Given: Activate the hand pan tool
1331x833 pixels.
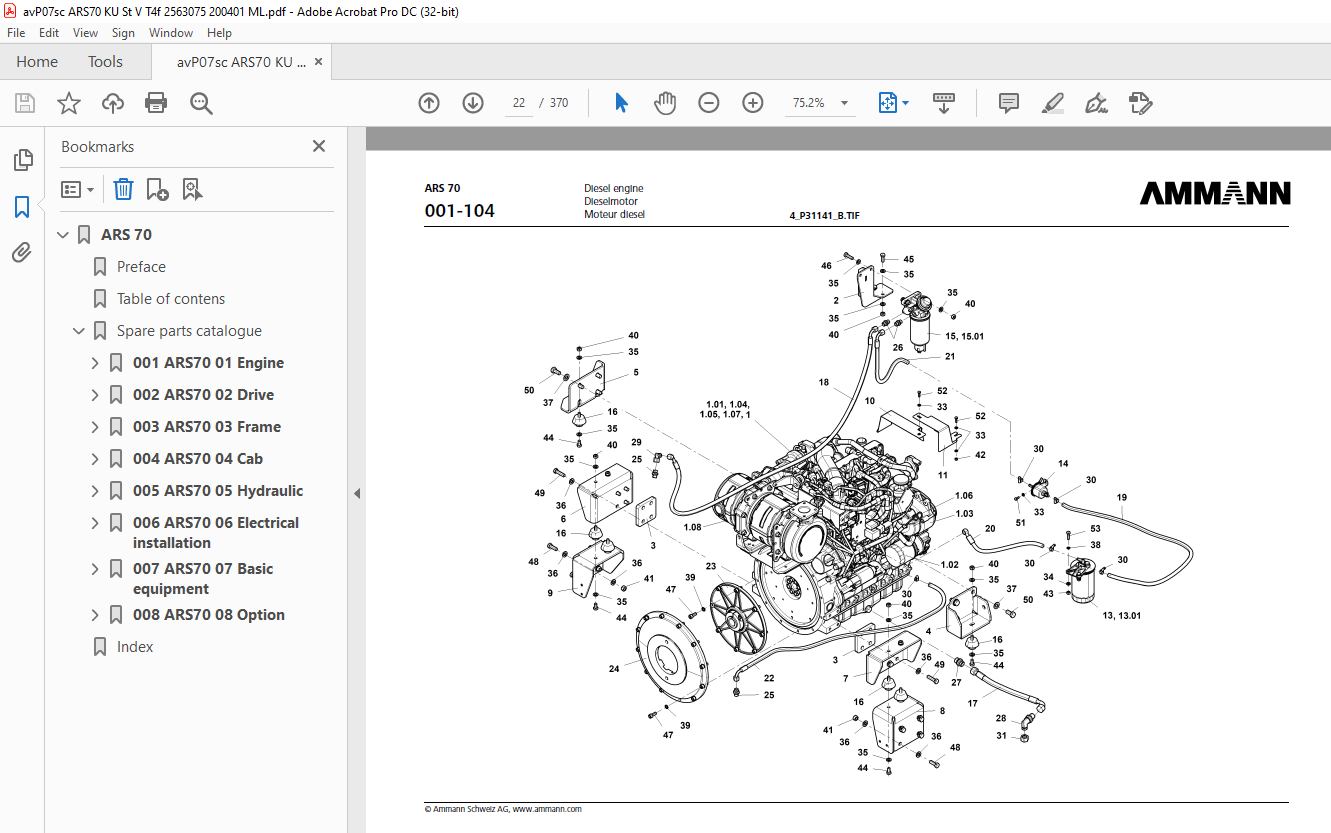Looking at the screenshot, I should [x=665, y=103].
